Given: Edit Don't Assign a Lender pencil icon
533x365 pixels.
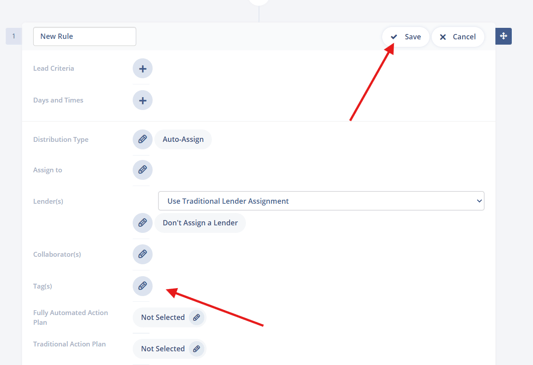Looking at the screenshot, I should click(x=142, y=223).
